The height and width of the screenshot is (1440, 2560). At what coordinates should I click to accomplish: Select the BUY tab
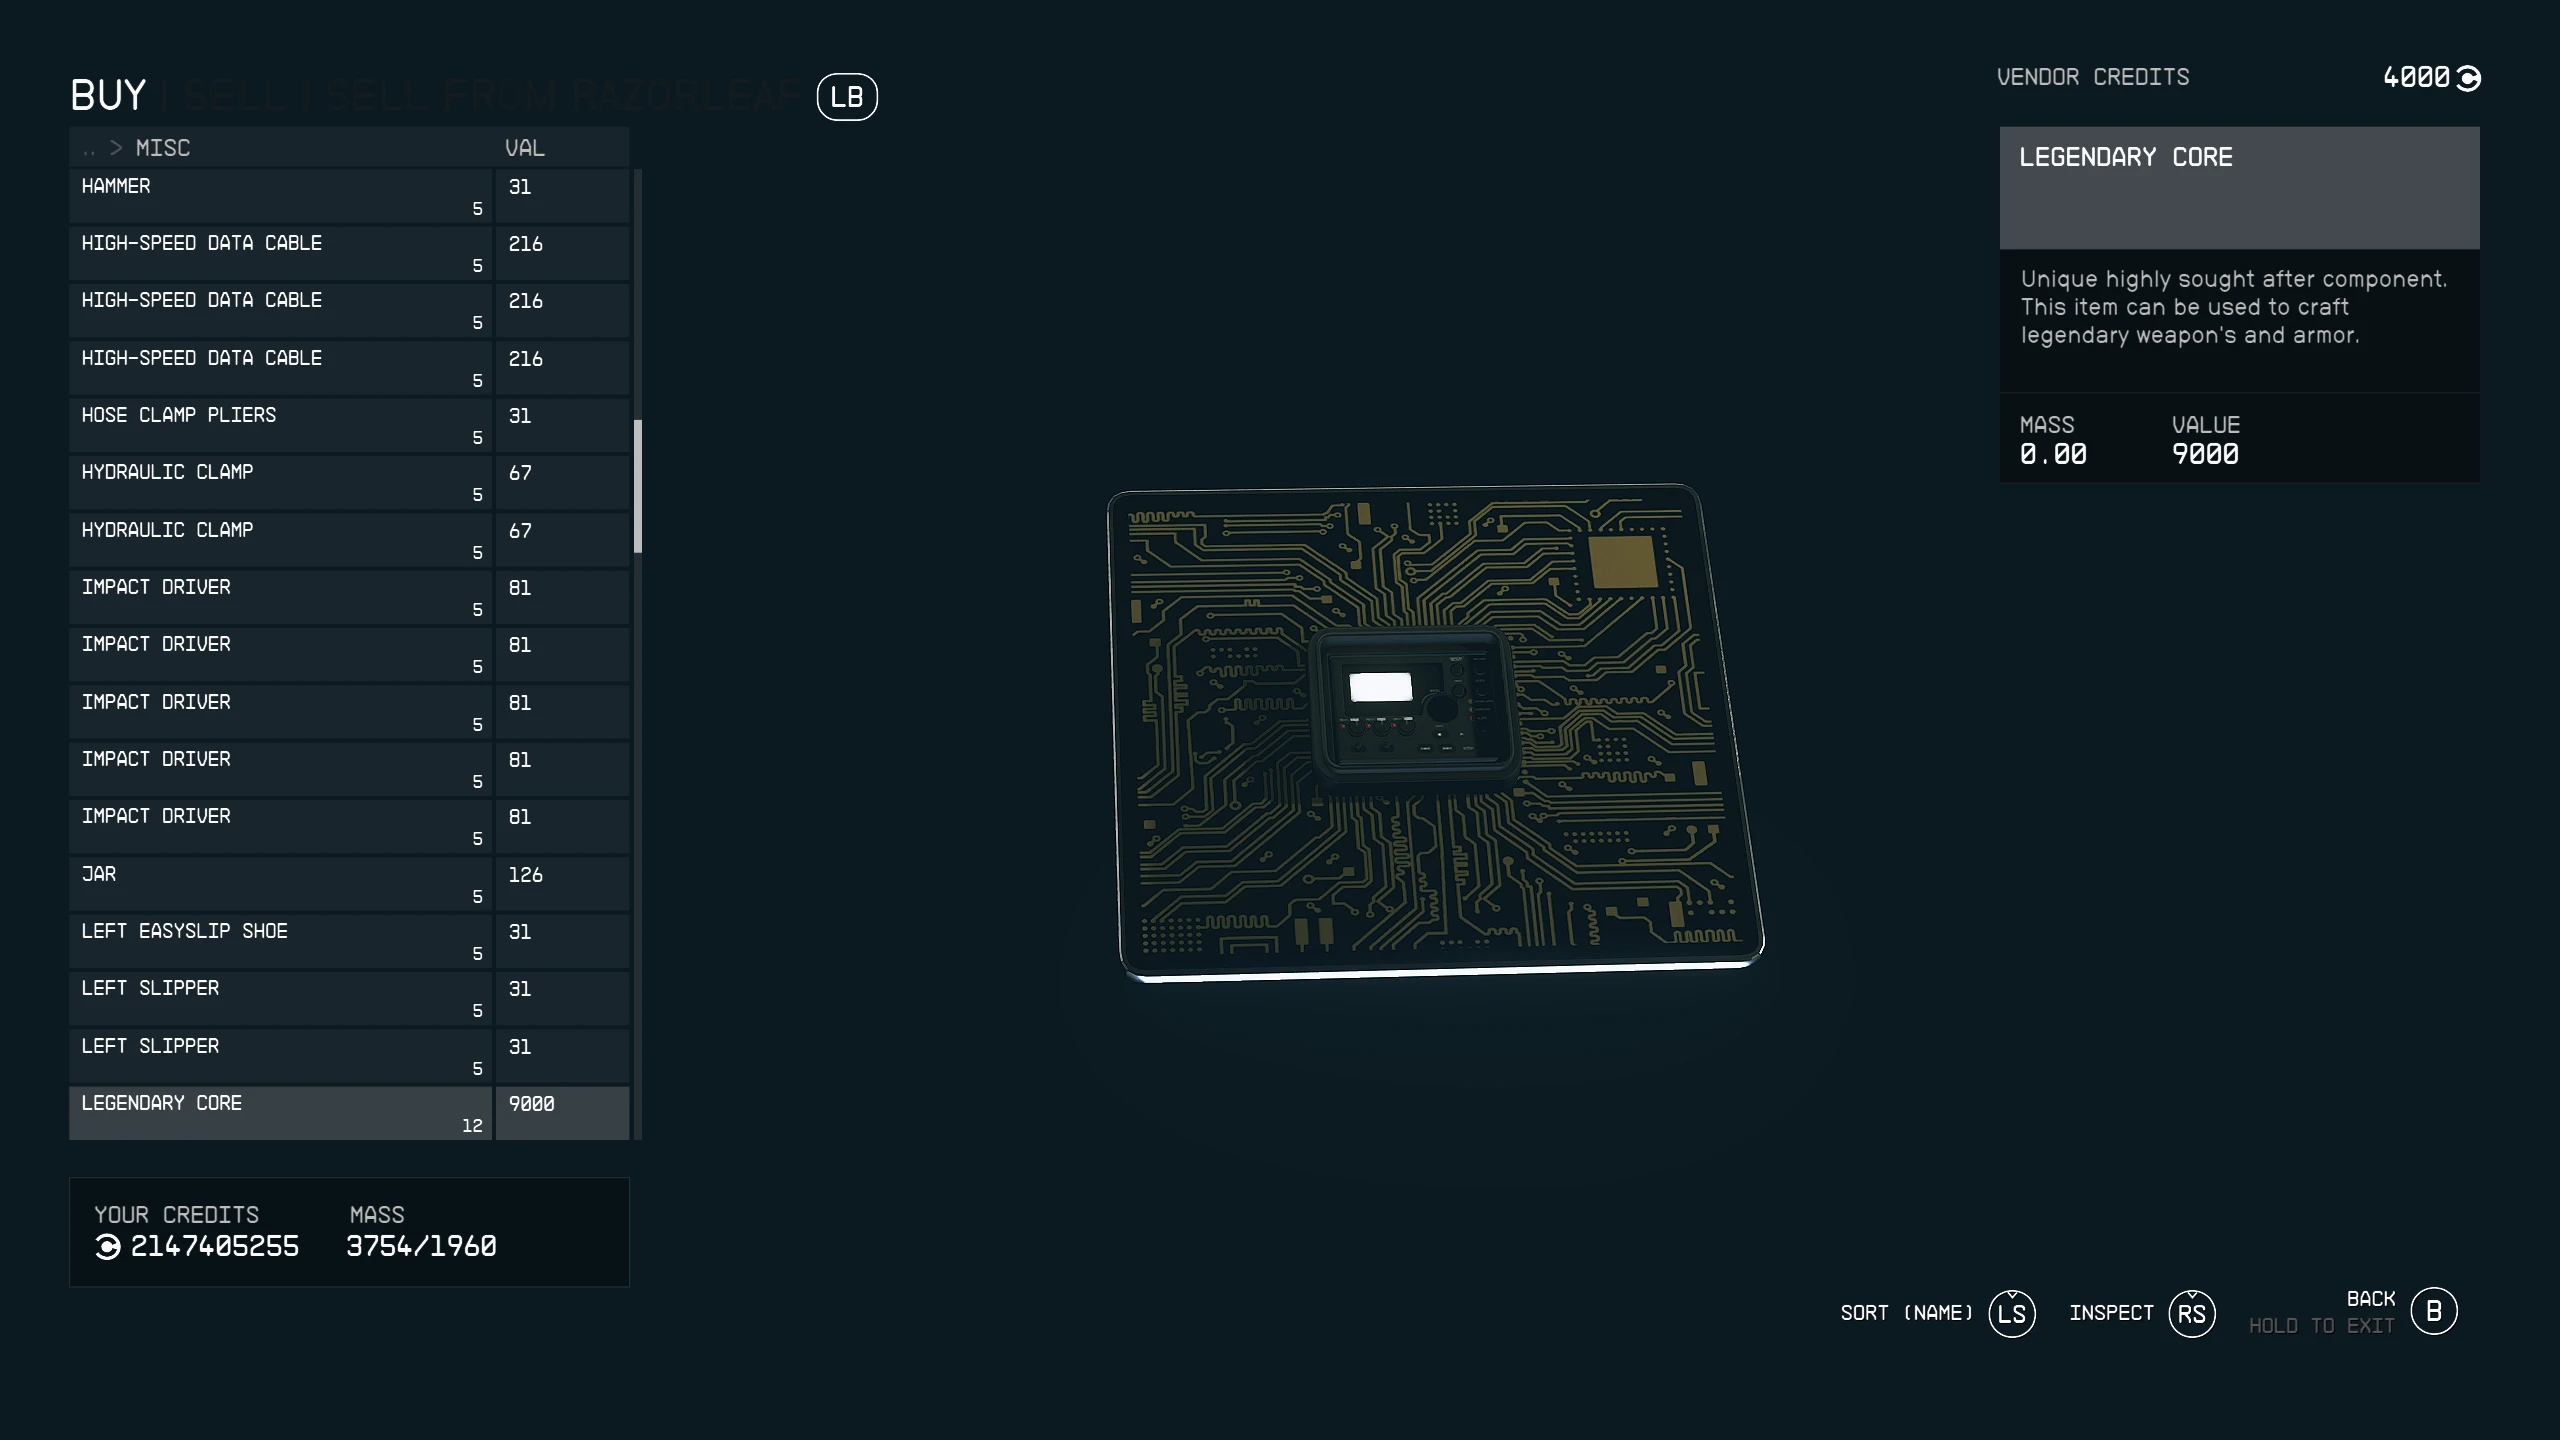click(108, 96)
